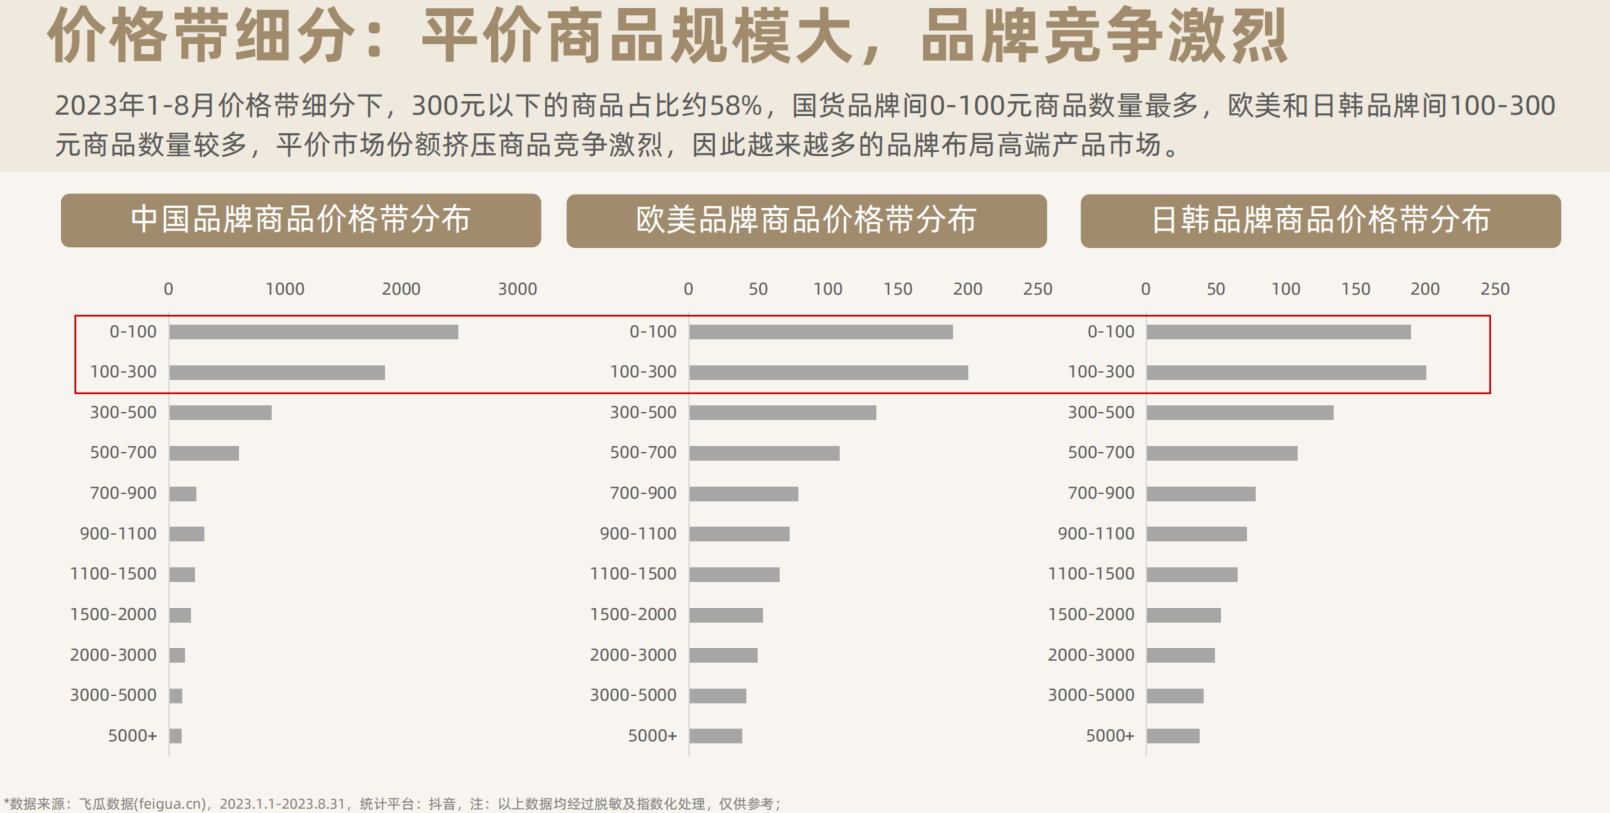Select Japan-Korea chart 2000-3000 bar
The height and width of the screenshot is (813, 1610).
coord(1181,655)
